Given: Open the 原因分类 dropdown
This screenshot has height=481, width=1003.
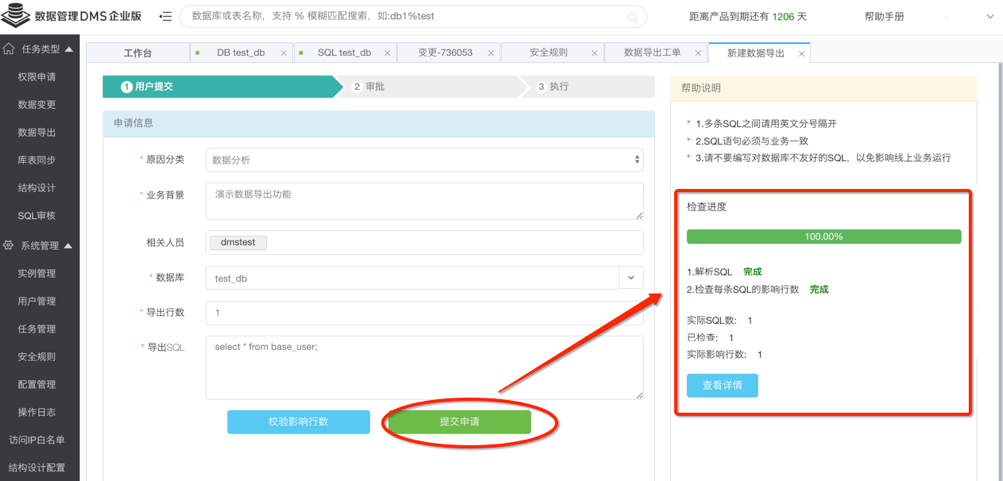Looking at the screenshot, I should tap(425, 160).
